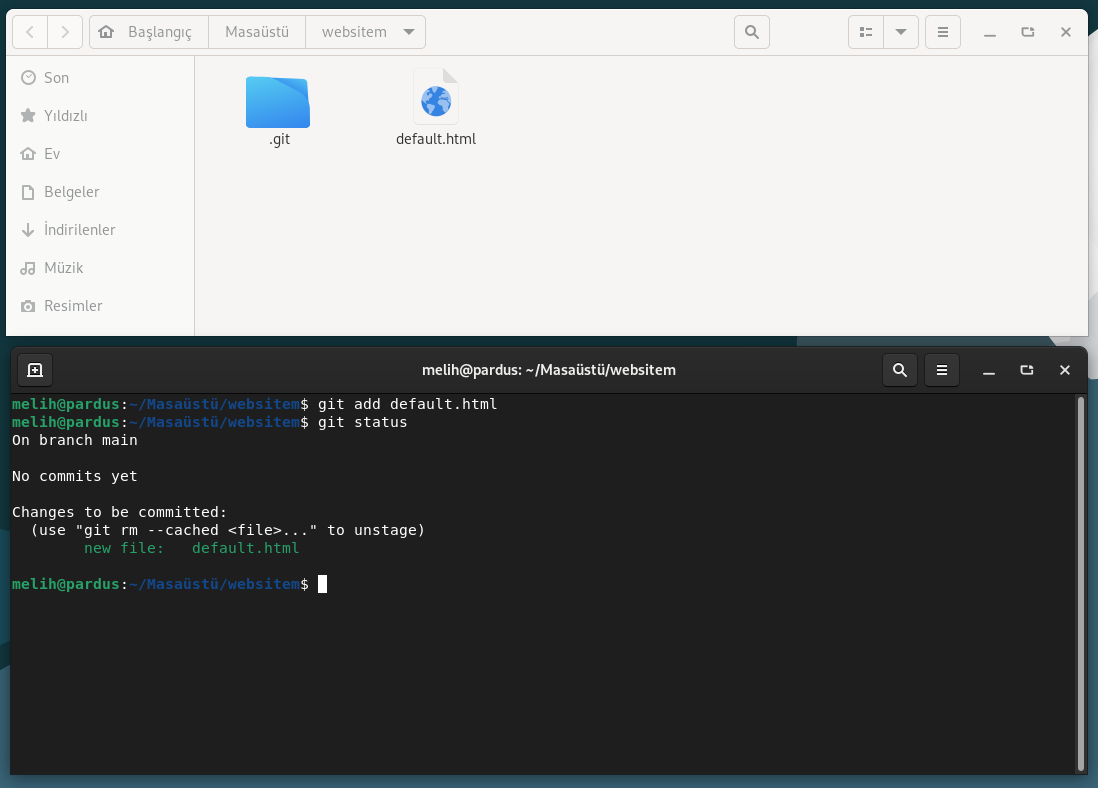Go forward in the file manager
The height and width of the screenshot is (788, 1098).
(x=65, y=32)
